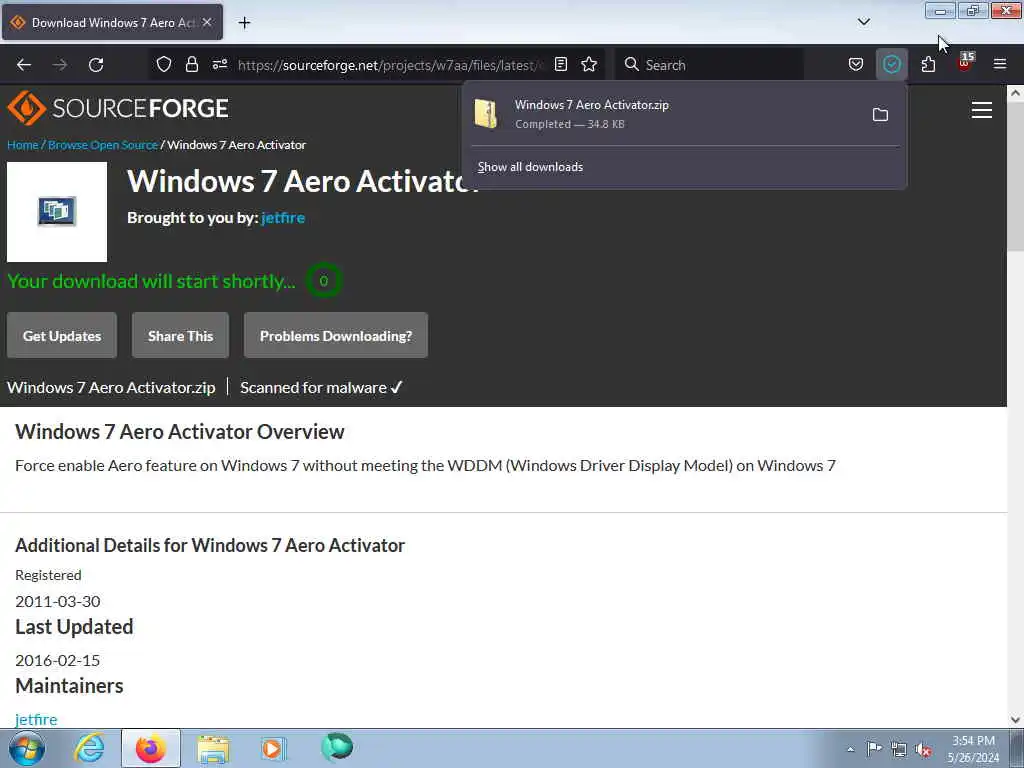
Task: Open the Windows Start button
Action: tap(27, 748)
